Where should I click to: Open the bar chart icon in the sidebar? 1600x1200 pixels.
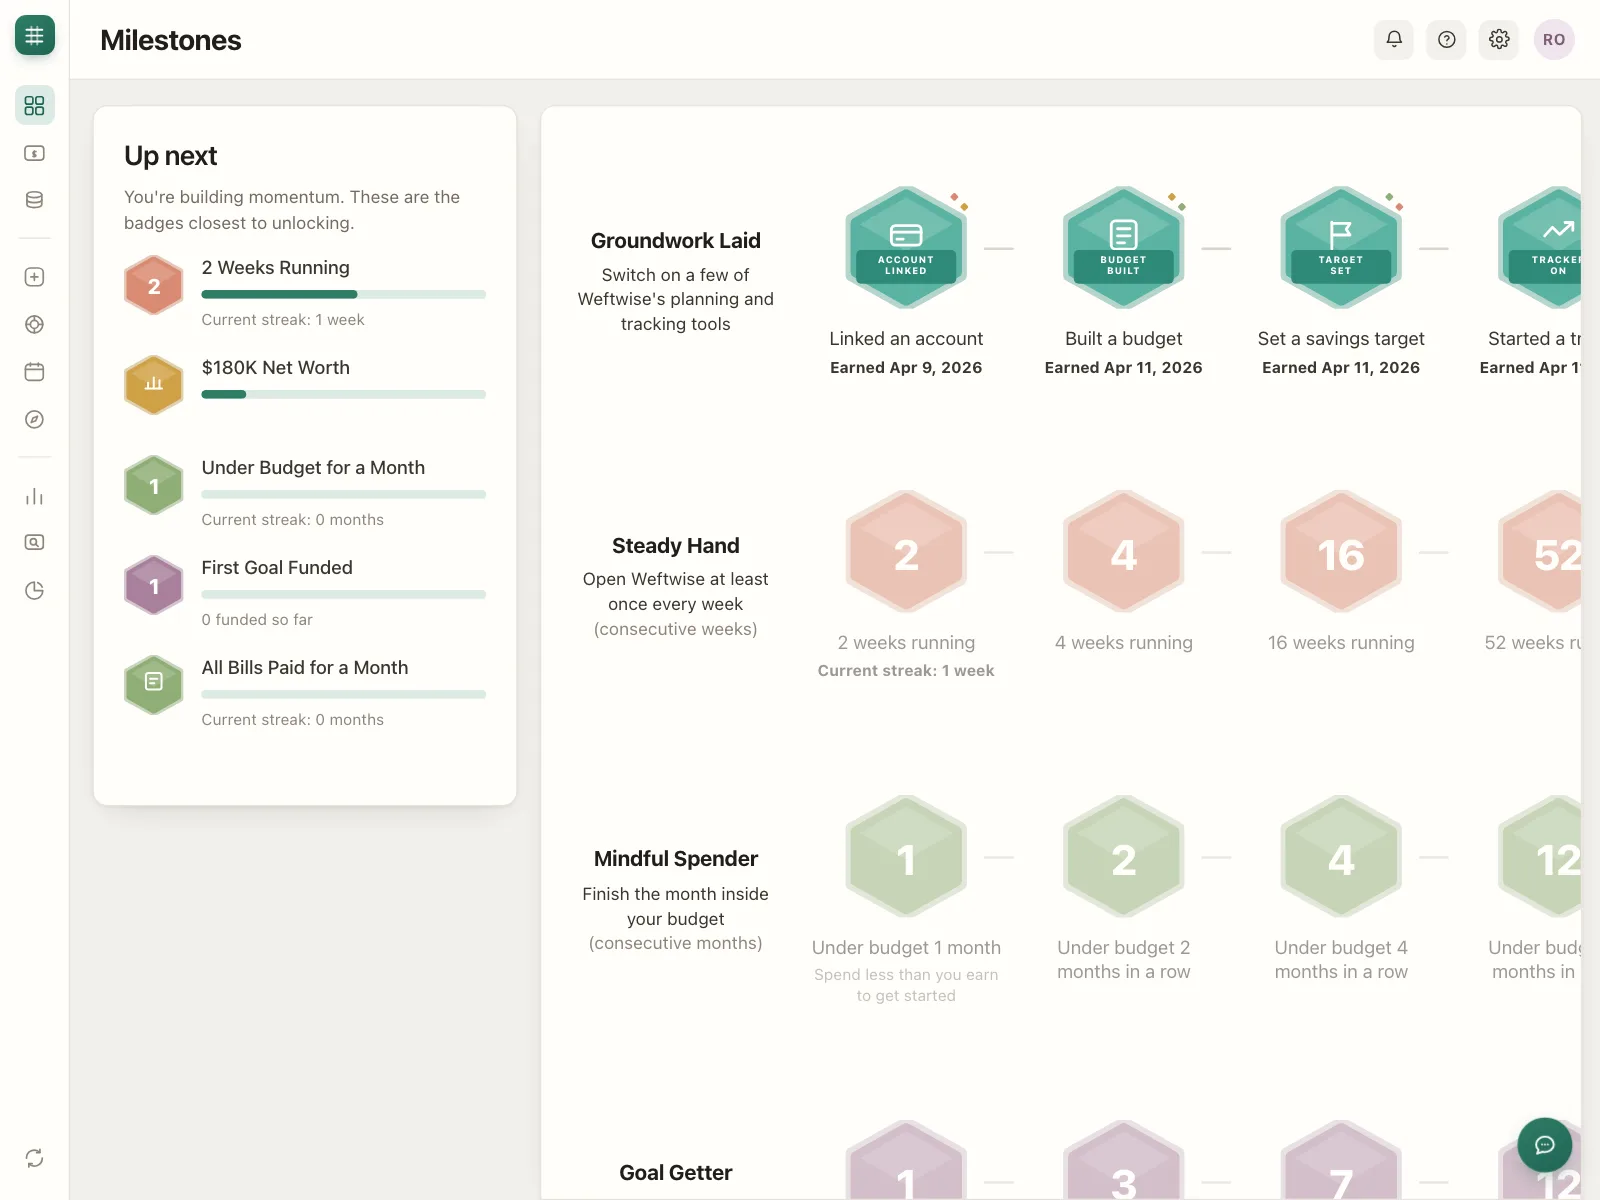[x=34, y=496]
